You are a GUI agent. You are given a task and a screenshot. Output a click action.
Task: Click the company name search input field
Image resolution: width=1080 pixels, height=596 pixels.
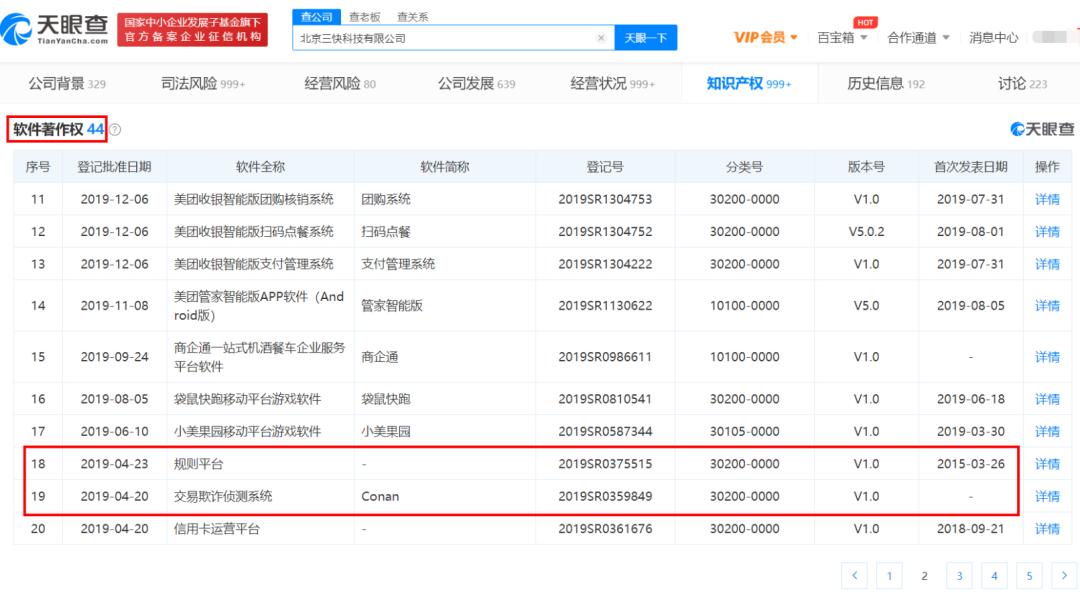[440, 36]
